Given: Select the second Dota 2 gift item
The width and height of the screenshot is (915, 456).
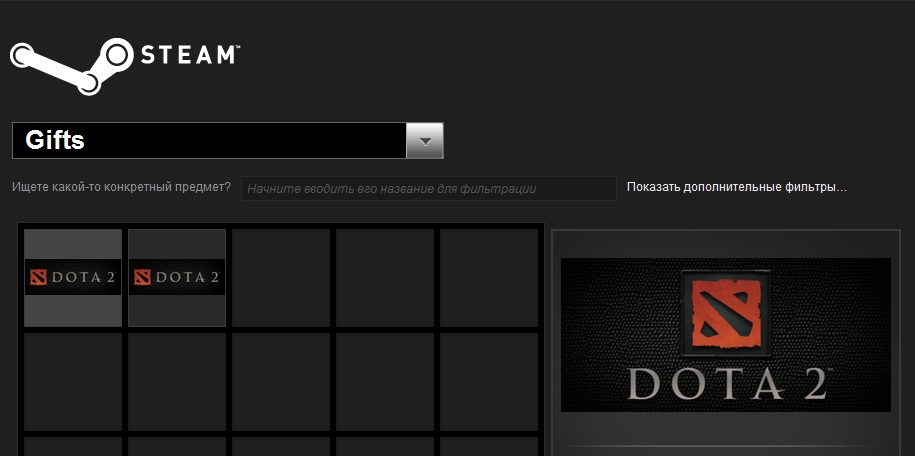Looking at the screenshot, I should [x=177, y=277].
